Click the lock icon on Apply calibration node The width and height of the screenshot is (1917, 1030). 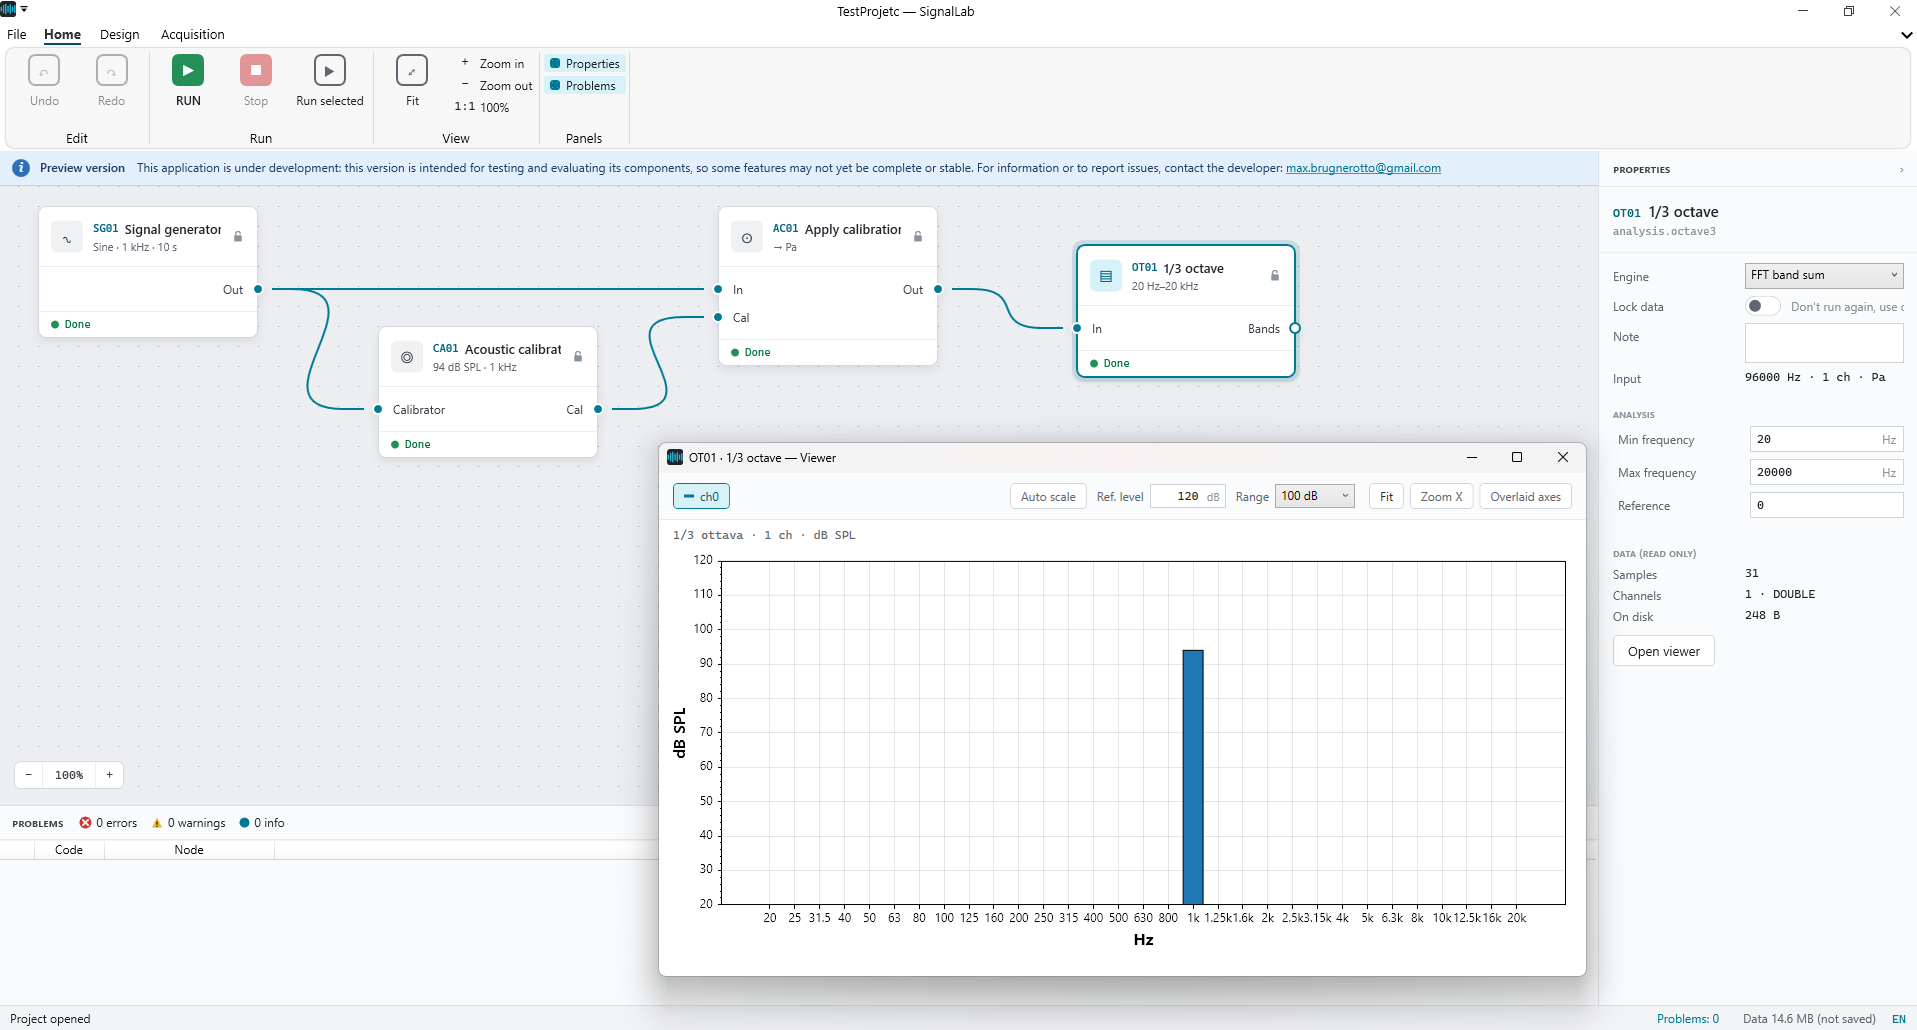tap(918, 237)
